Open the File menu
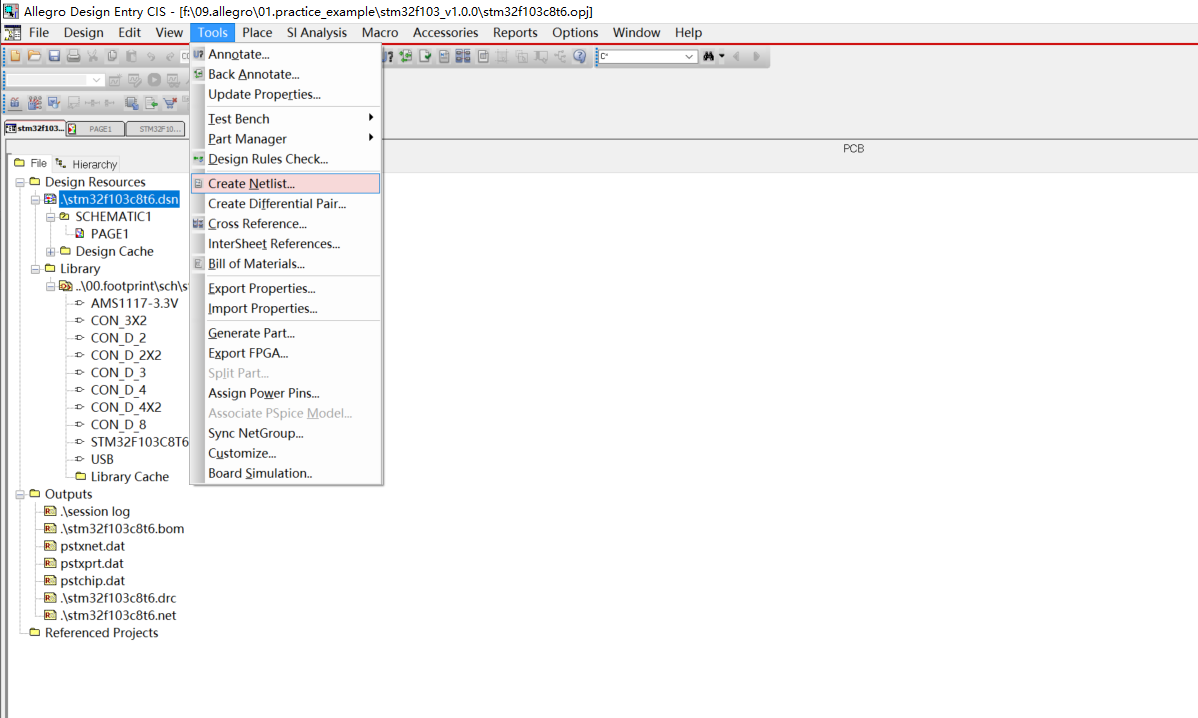The image size is (1198, 718). coord(39,33)
